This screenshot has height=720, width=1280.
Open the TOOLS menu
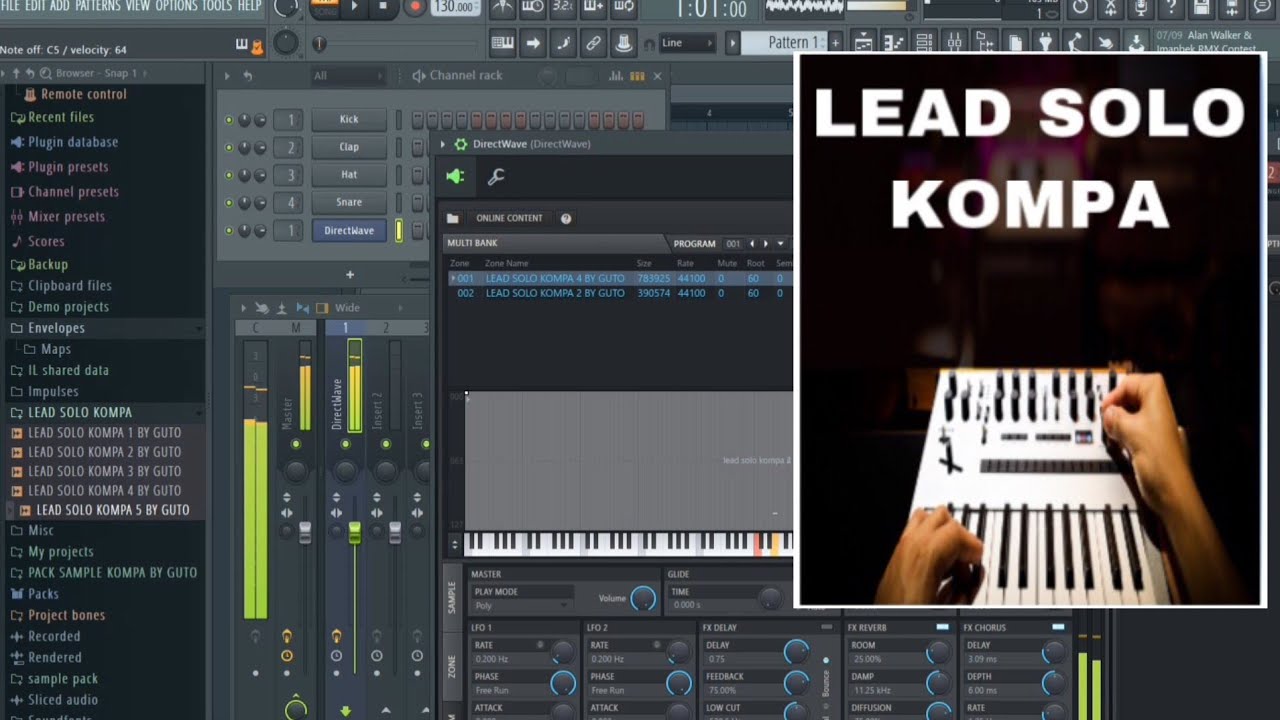click(x=217, y=6)
